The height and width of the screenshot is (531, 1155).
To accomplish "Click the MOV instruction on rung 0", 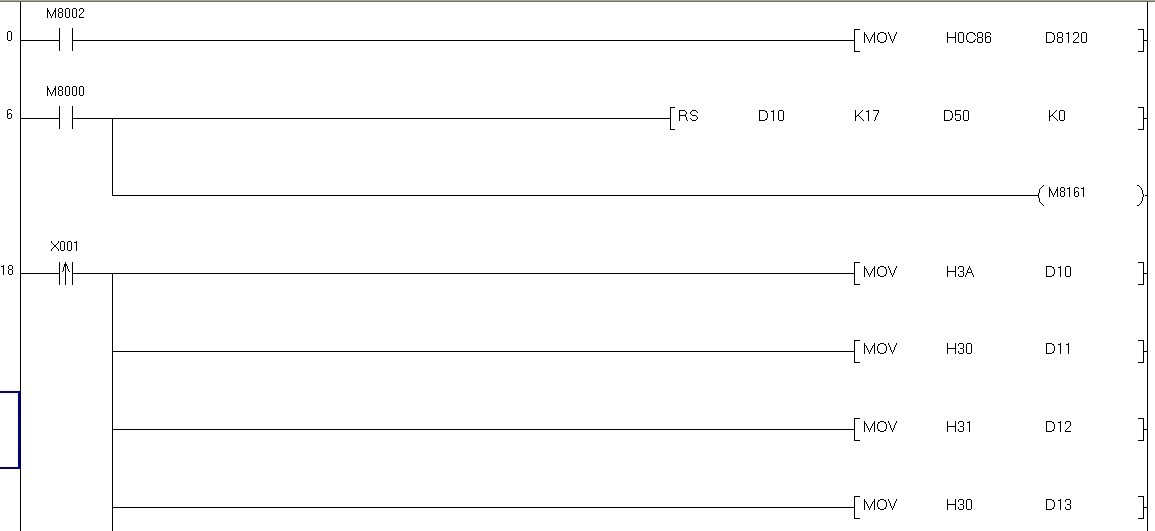I will click(880, 39).
